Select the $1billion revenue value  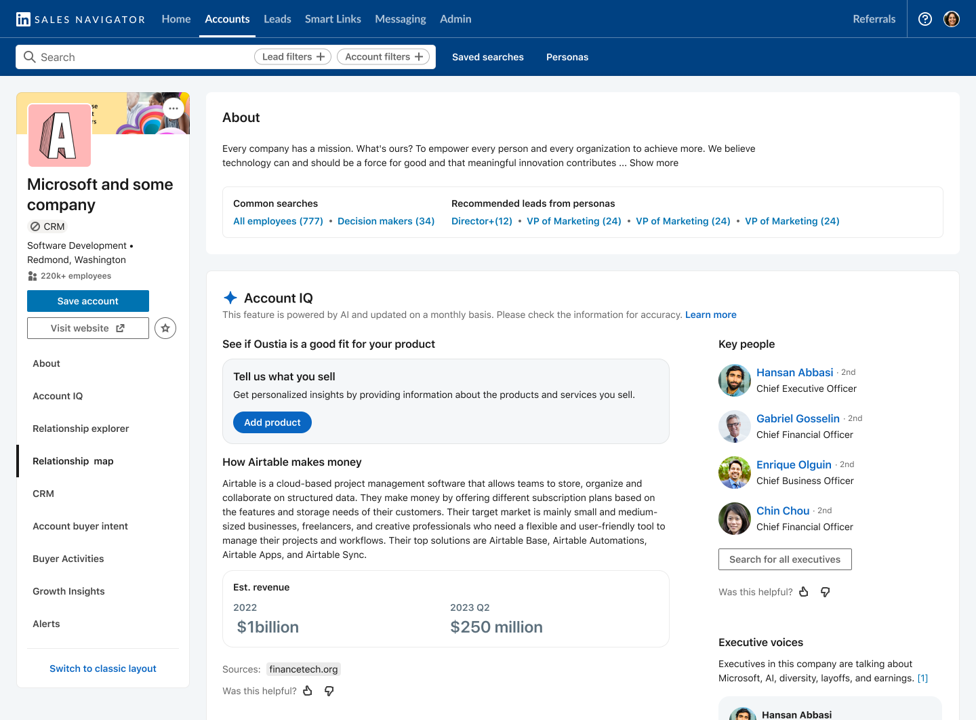[x=268, y=627]
